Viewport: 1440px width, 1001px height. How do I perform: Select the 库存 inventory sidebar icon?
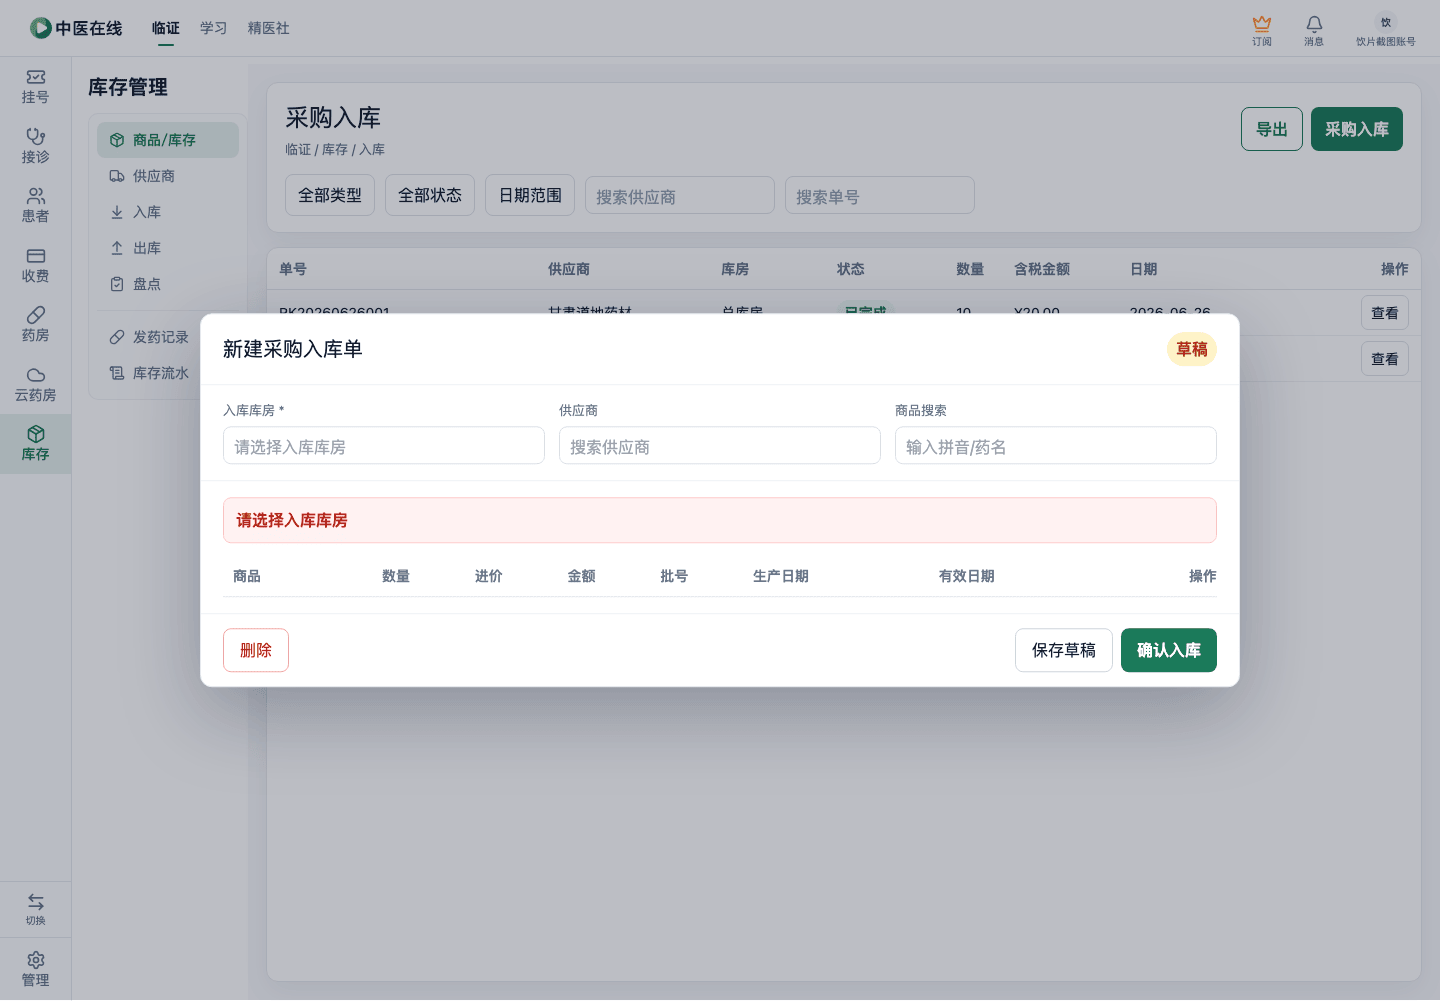click(35, 444)
